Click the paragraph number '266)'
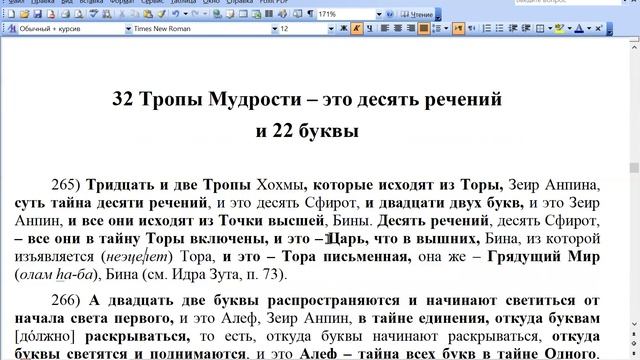The image size is (640, 360). pyautogui.click(x=66, y=300)
